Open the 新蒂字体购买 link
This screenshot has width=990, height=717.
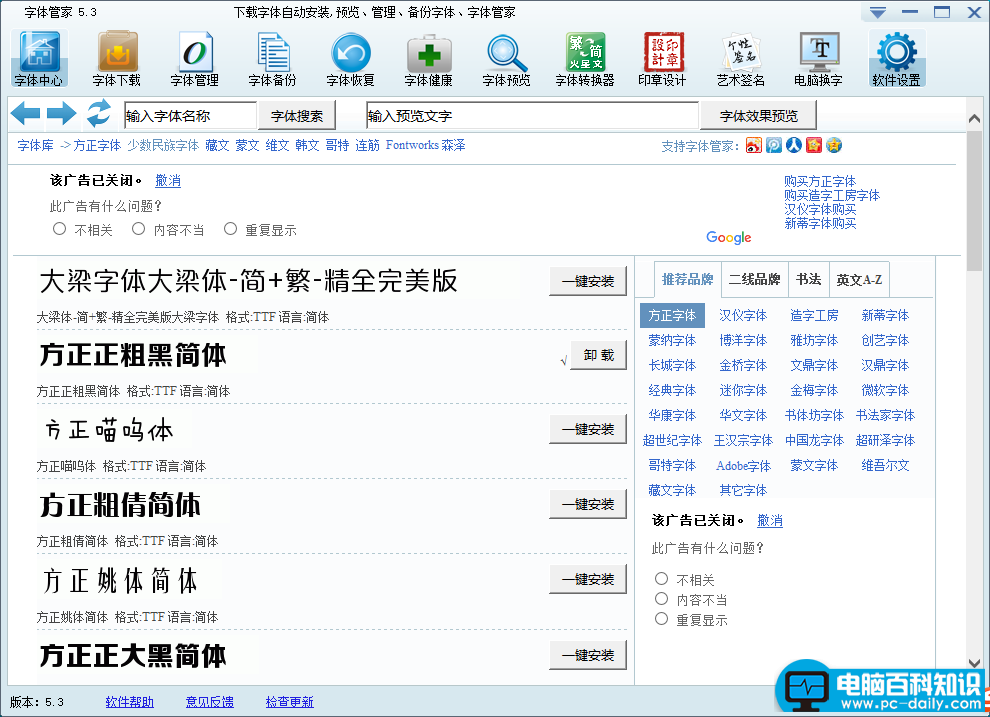820,223
